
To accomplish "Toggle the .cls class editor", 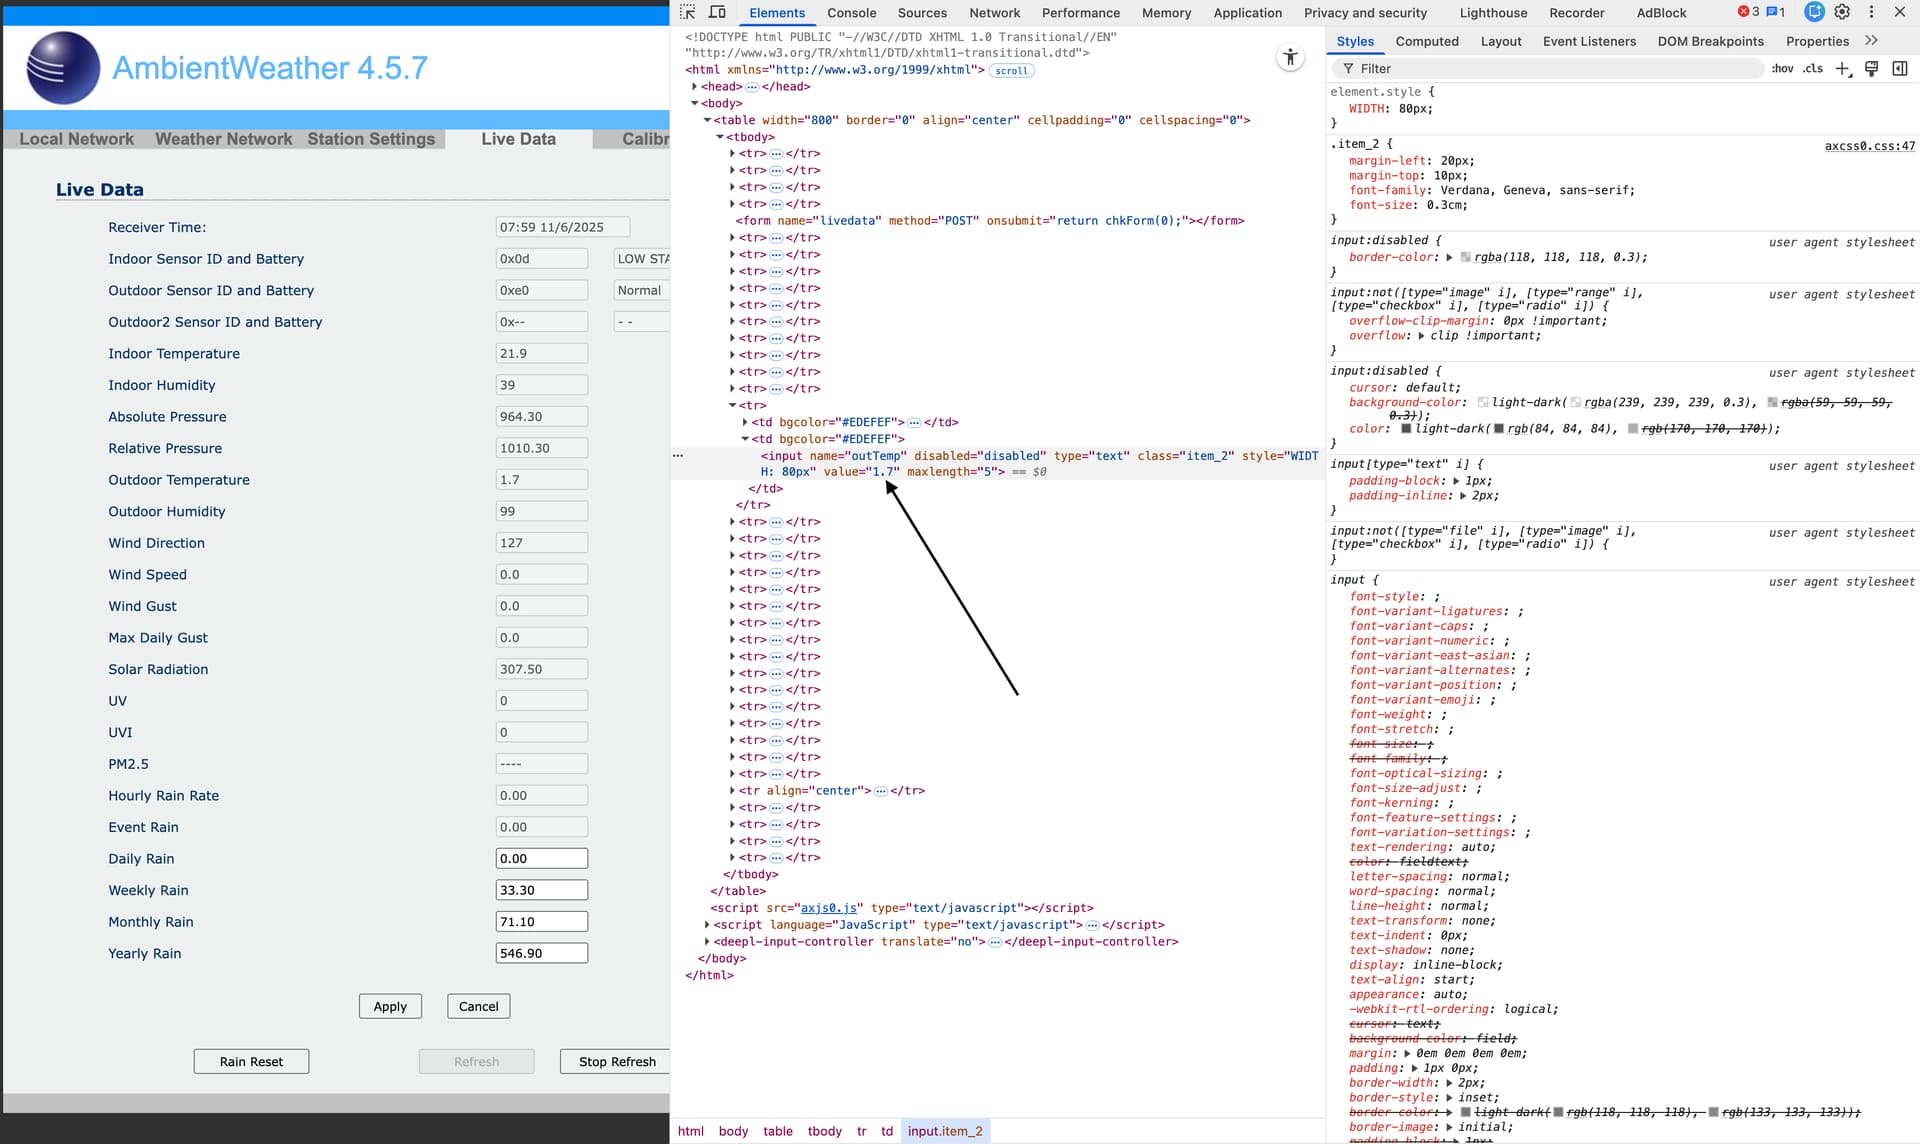I will (x=1813, y=68).
